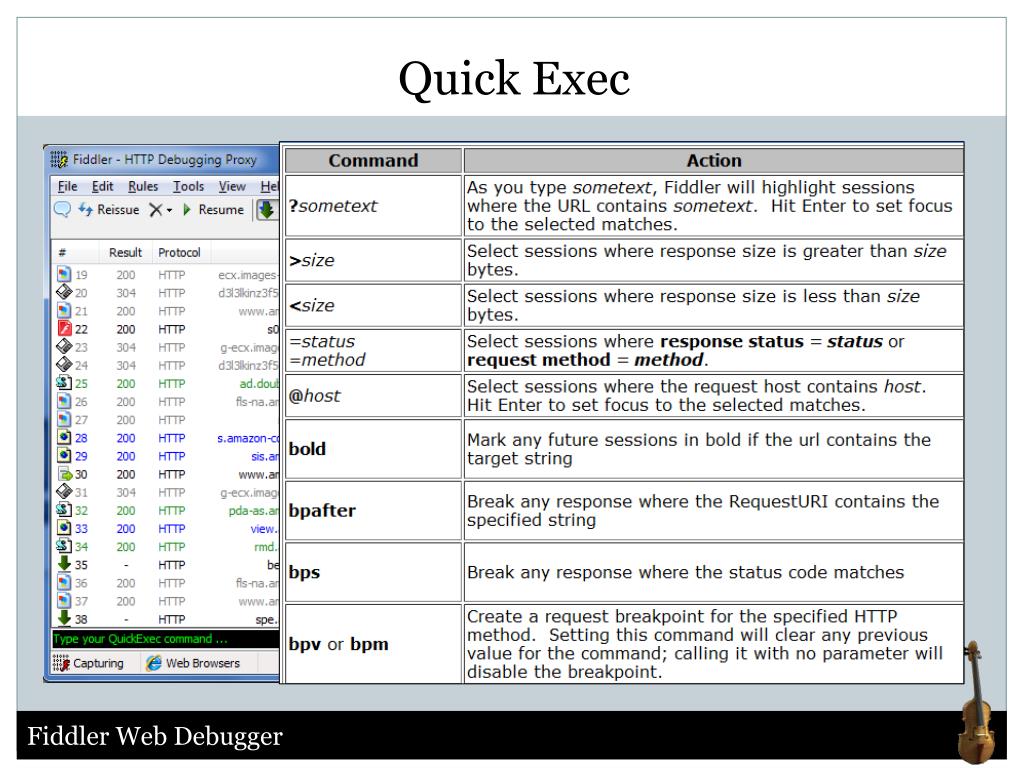Image resolution: width=1024 pixels, height=768 pixels.
Task: Open the View menu
Action: point(232,186)
